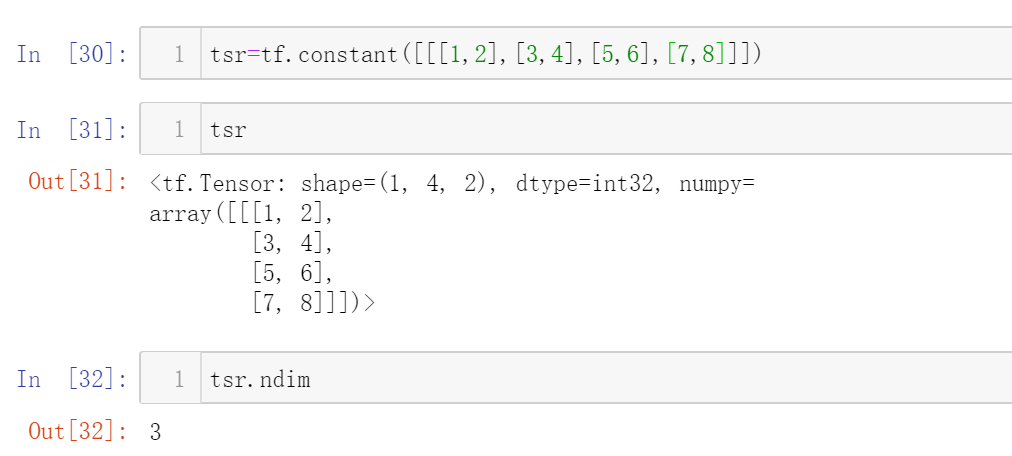Click line number 1 in cell 31
The width and height of the screenshot is (1012, 456).
(179, 130)
